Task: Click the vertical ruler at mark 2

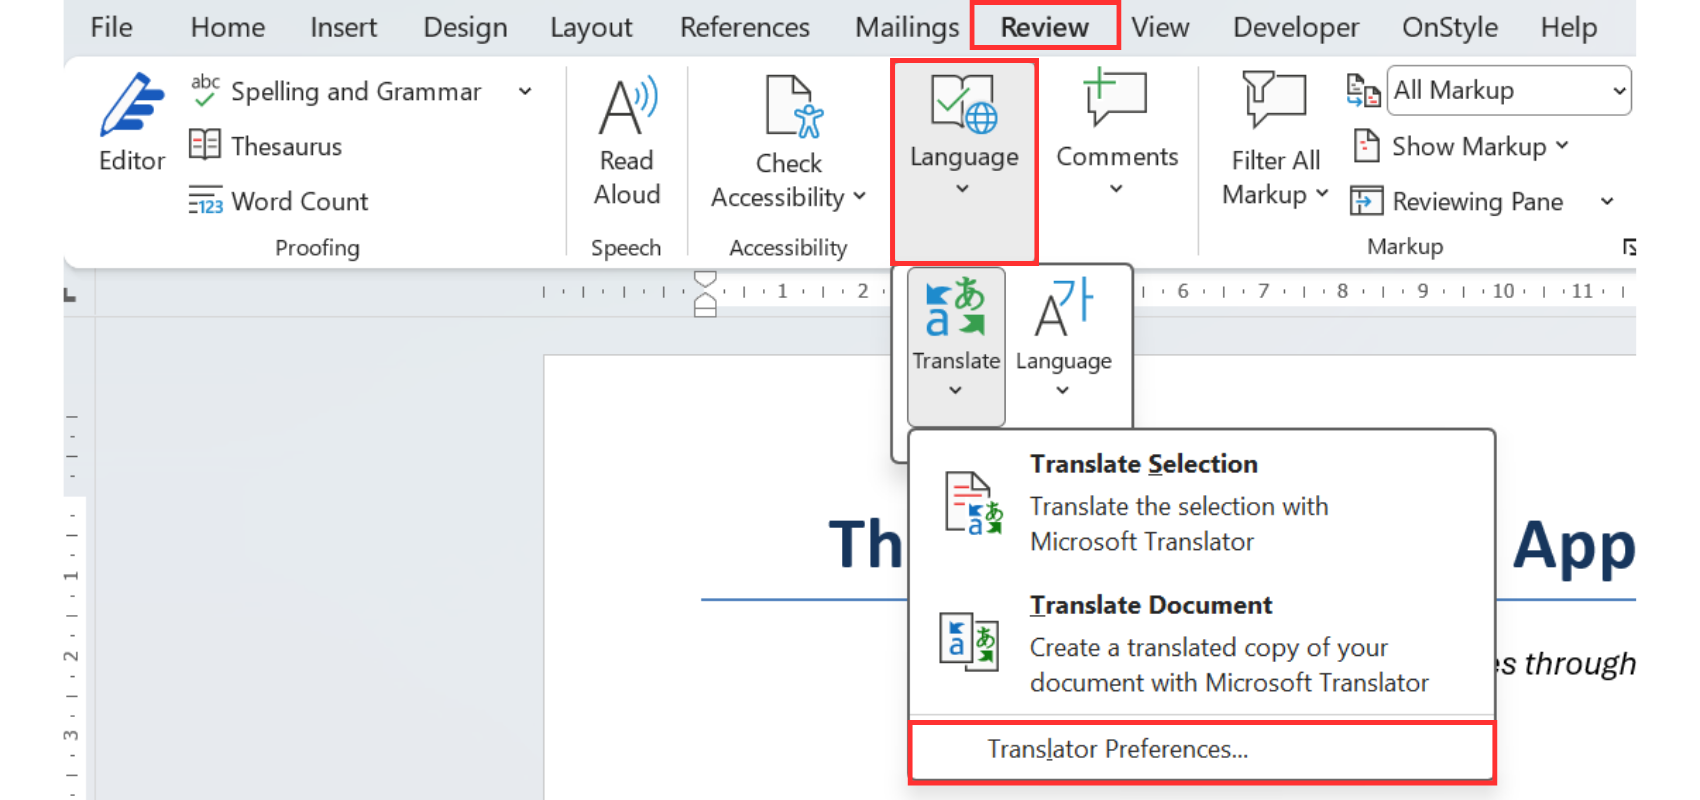Action: point(71,656)
